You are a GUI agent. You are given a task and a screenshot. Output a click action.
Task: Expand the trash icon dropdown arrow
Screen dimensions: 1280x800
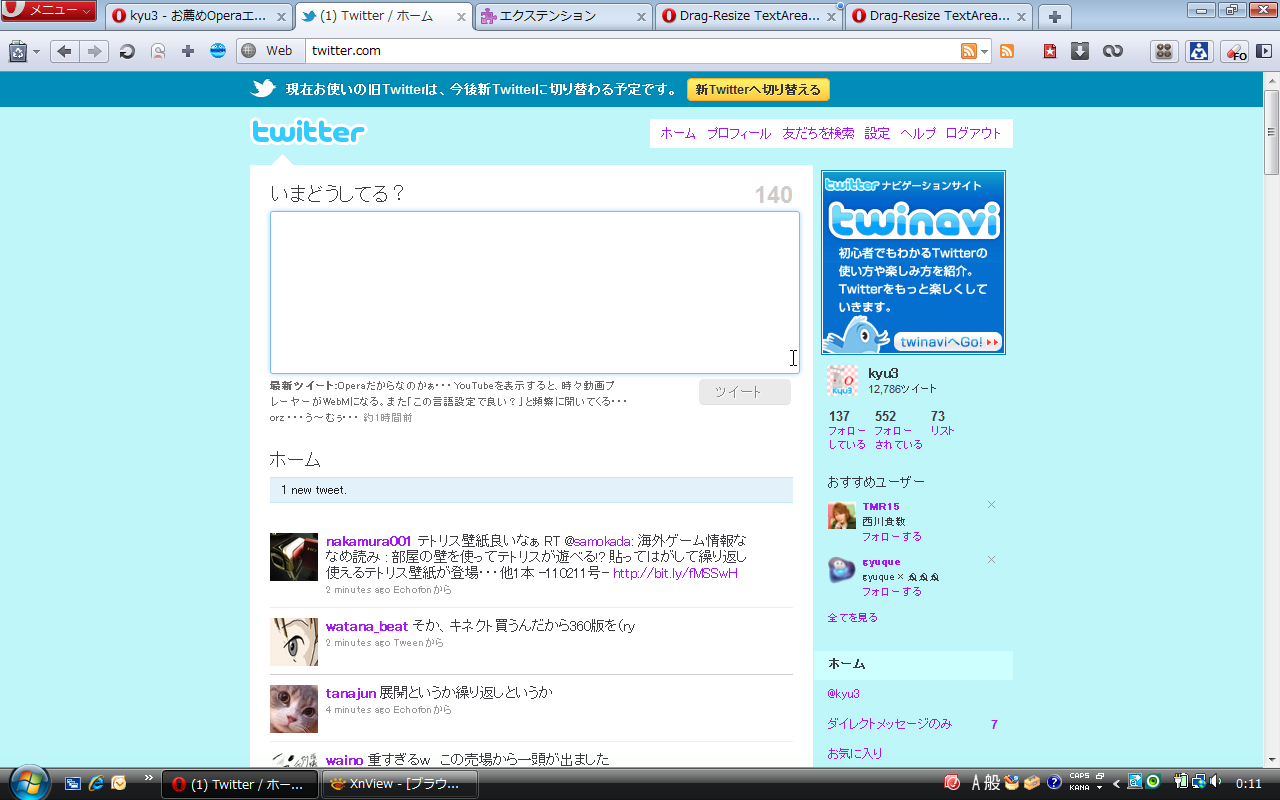click(36, 51)
